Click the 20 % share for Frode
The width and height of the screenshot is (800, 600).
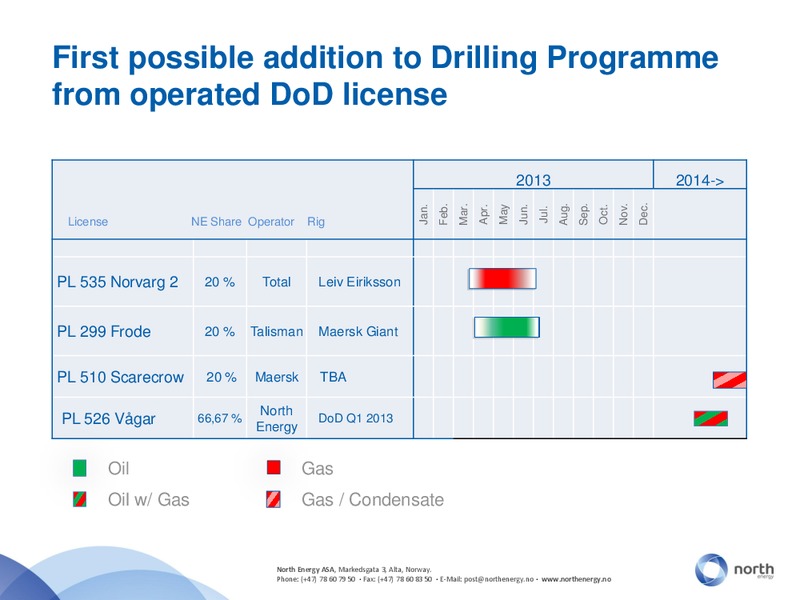[x=219, y=332]
